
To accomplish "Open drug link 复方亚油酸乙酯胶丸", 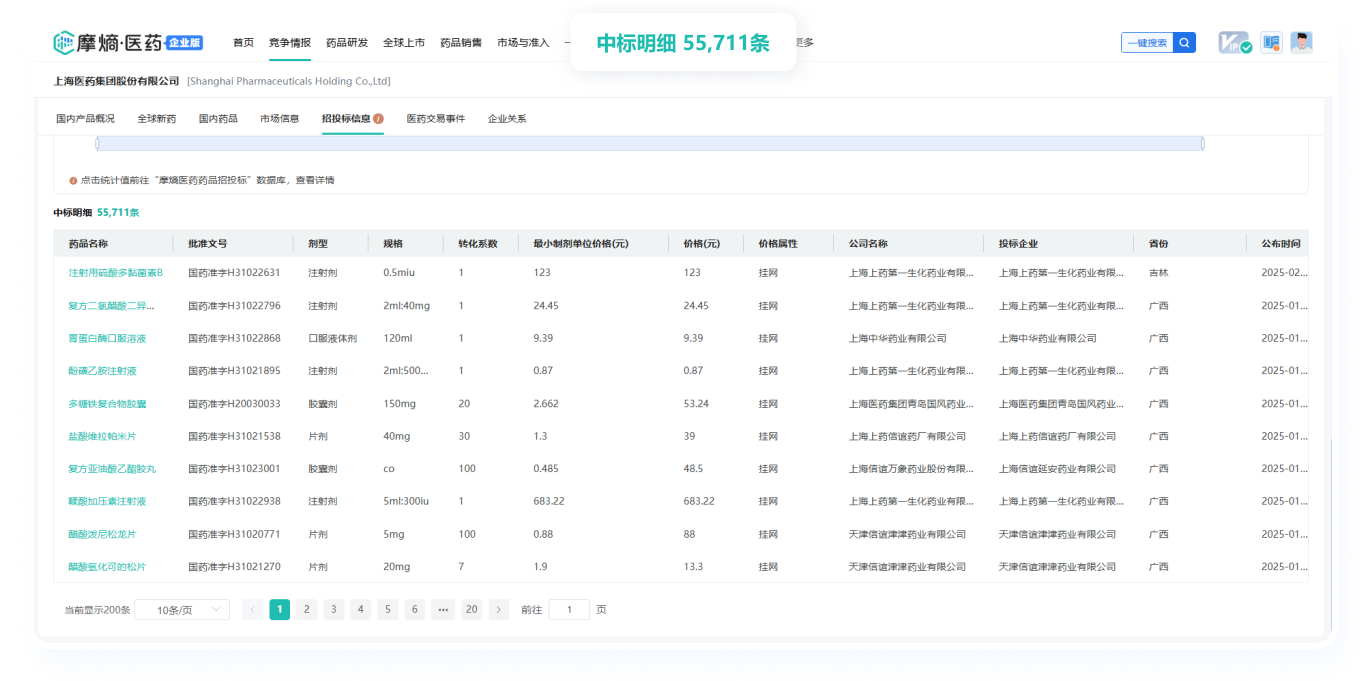I will click(112, 468).
